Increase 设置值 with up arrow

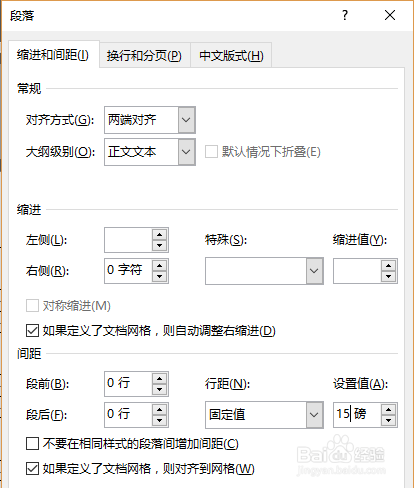click(x=388, y=410)
